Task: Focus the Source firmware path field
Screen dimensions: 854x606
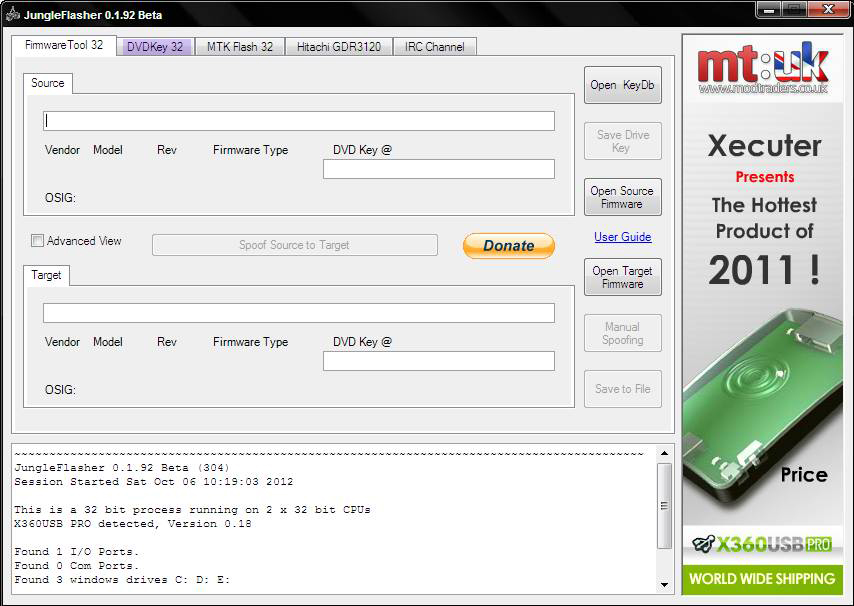Action: click(299, 121)
